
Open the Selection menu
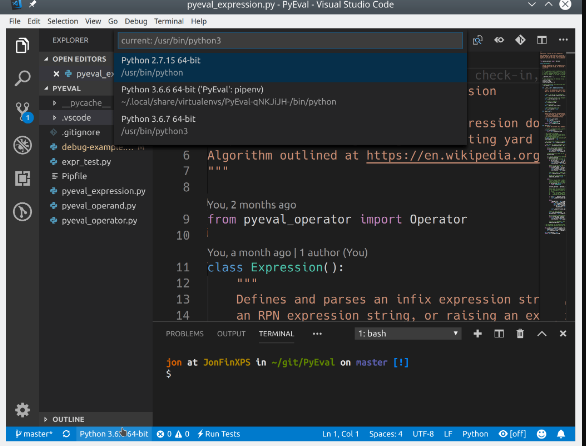pos(62,21)
